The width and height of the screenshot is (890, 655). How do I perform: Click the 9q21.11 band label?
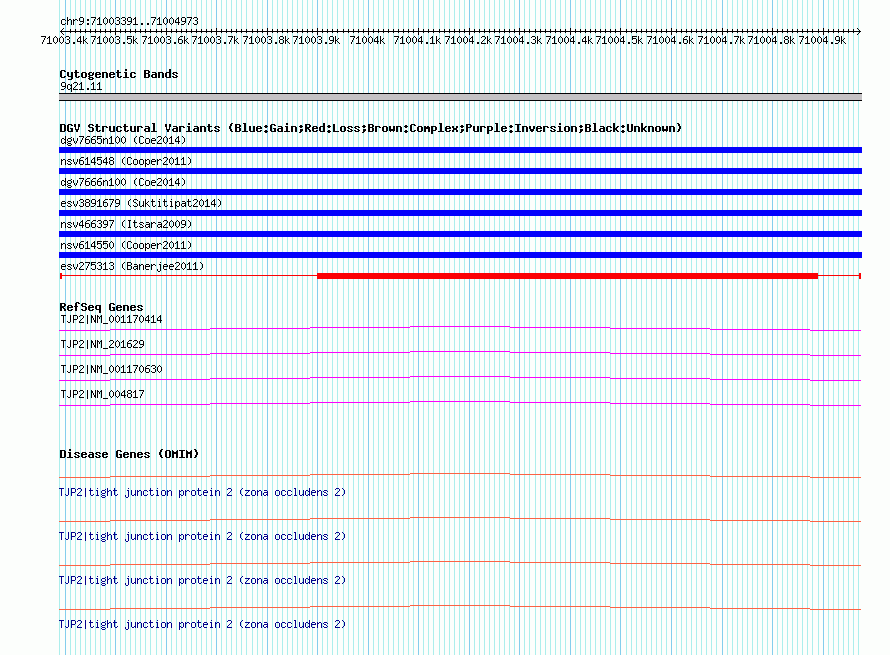point(81,86)
